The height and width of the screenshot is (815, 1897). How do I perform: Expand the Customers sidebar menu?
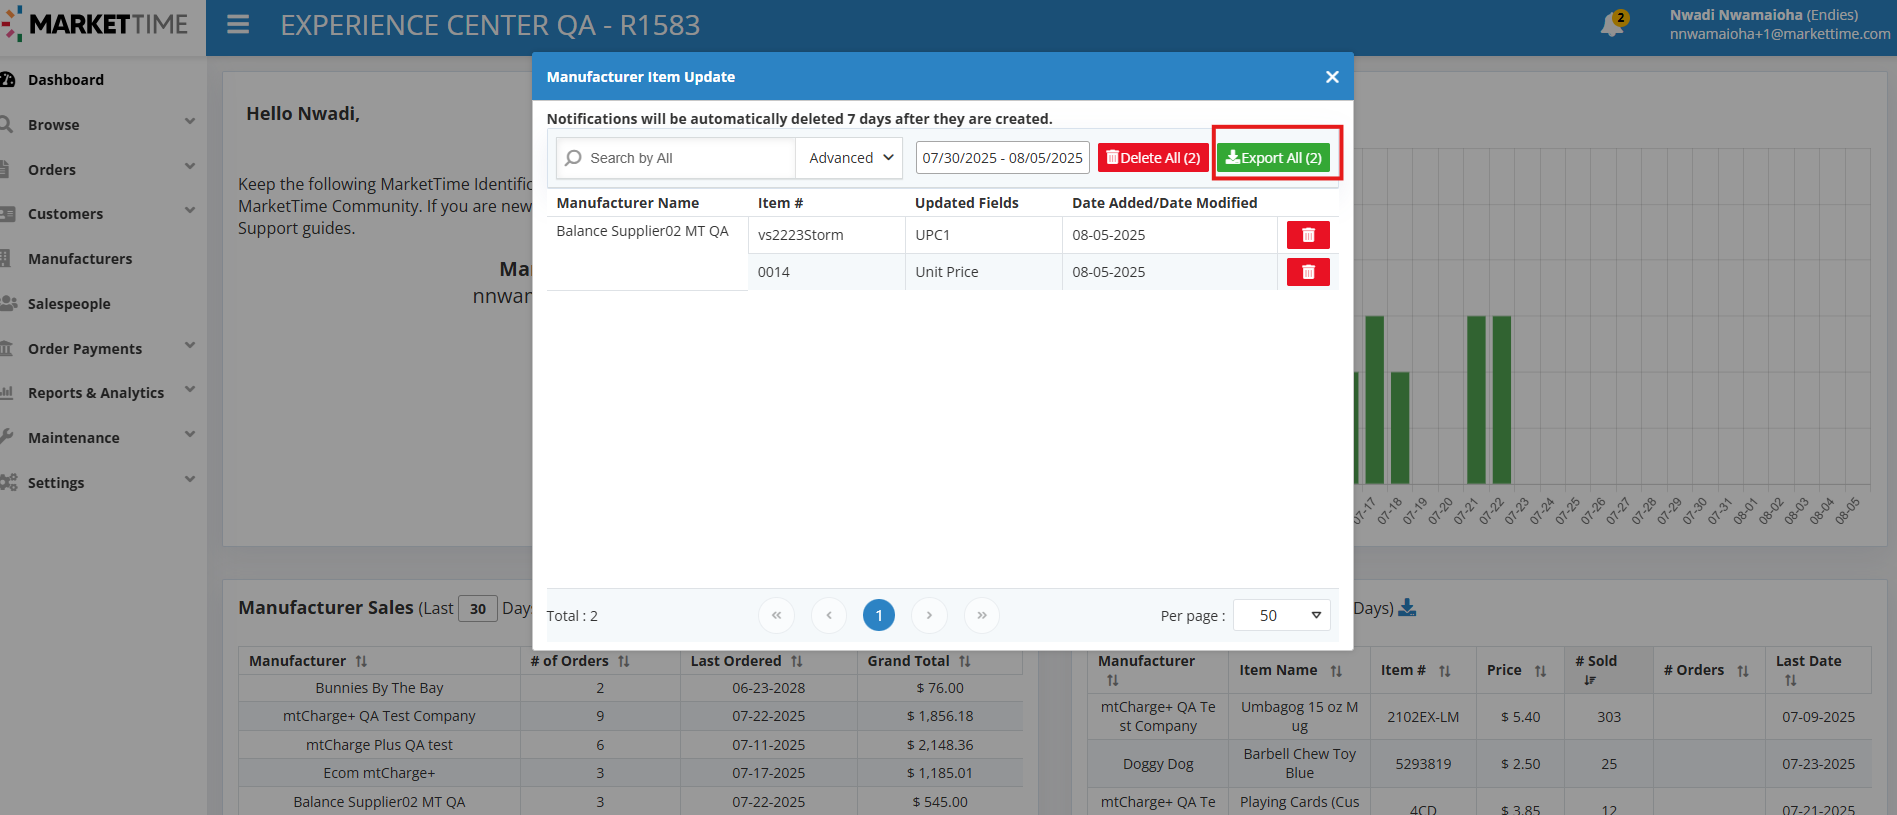(x=190, y=211)
